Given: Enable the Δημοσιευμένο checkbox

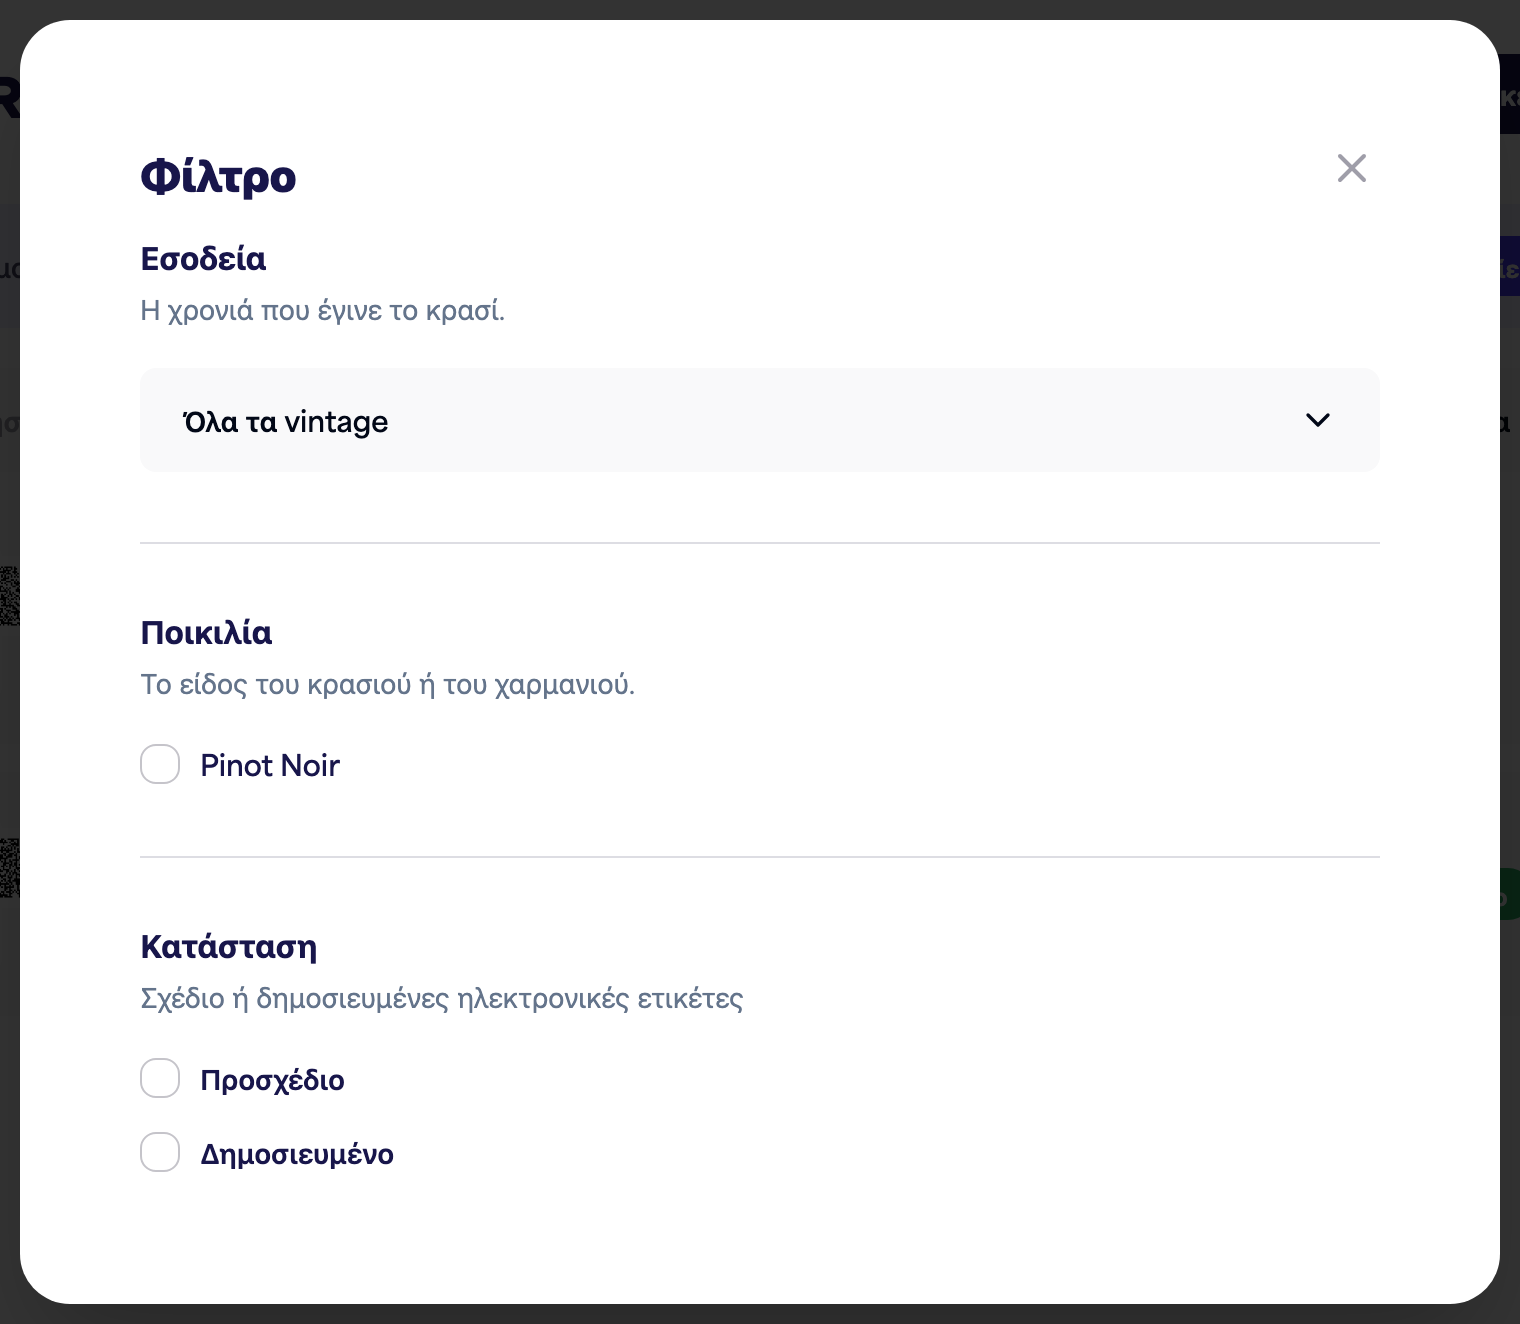Looking at the screenshot, I should (160, 1152).
